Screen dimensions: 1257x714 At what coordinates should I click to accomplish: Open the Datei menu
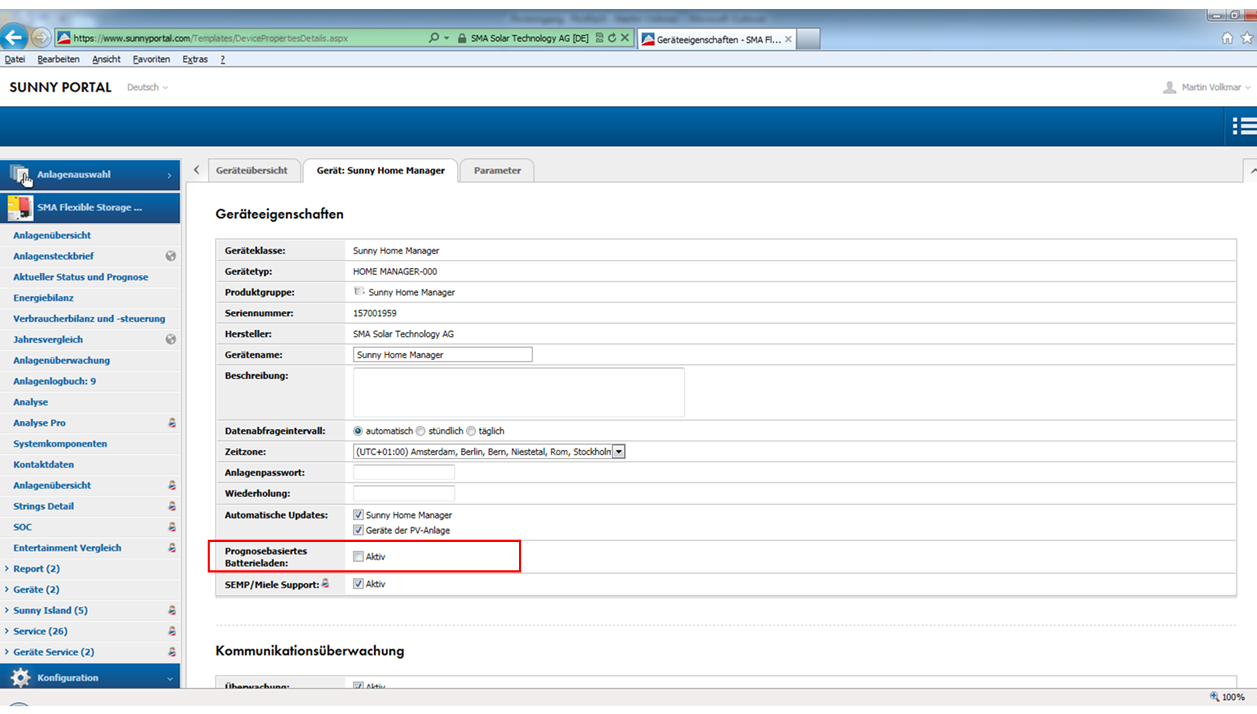(15, 60)
